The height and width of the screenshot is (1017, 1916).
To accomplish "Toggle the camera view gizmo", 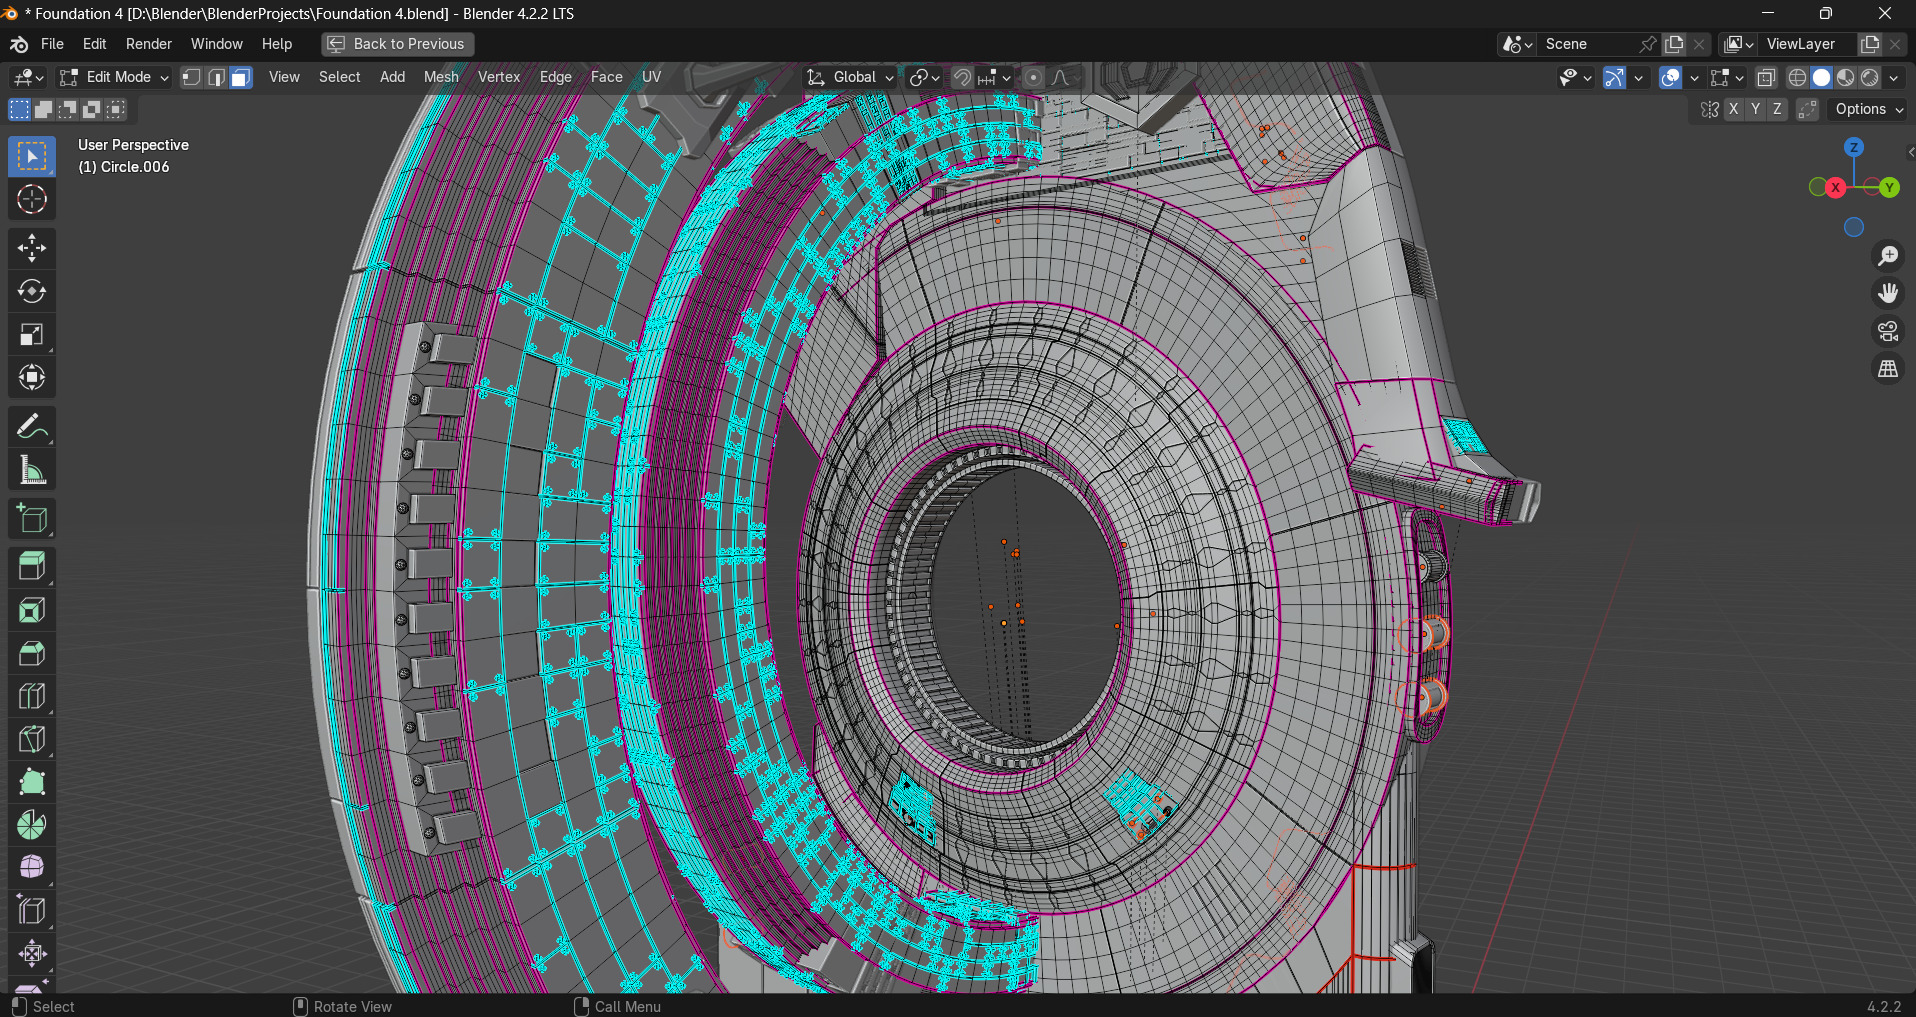I will point(1888,332).
